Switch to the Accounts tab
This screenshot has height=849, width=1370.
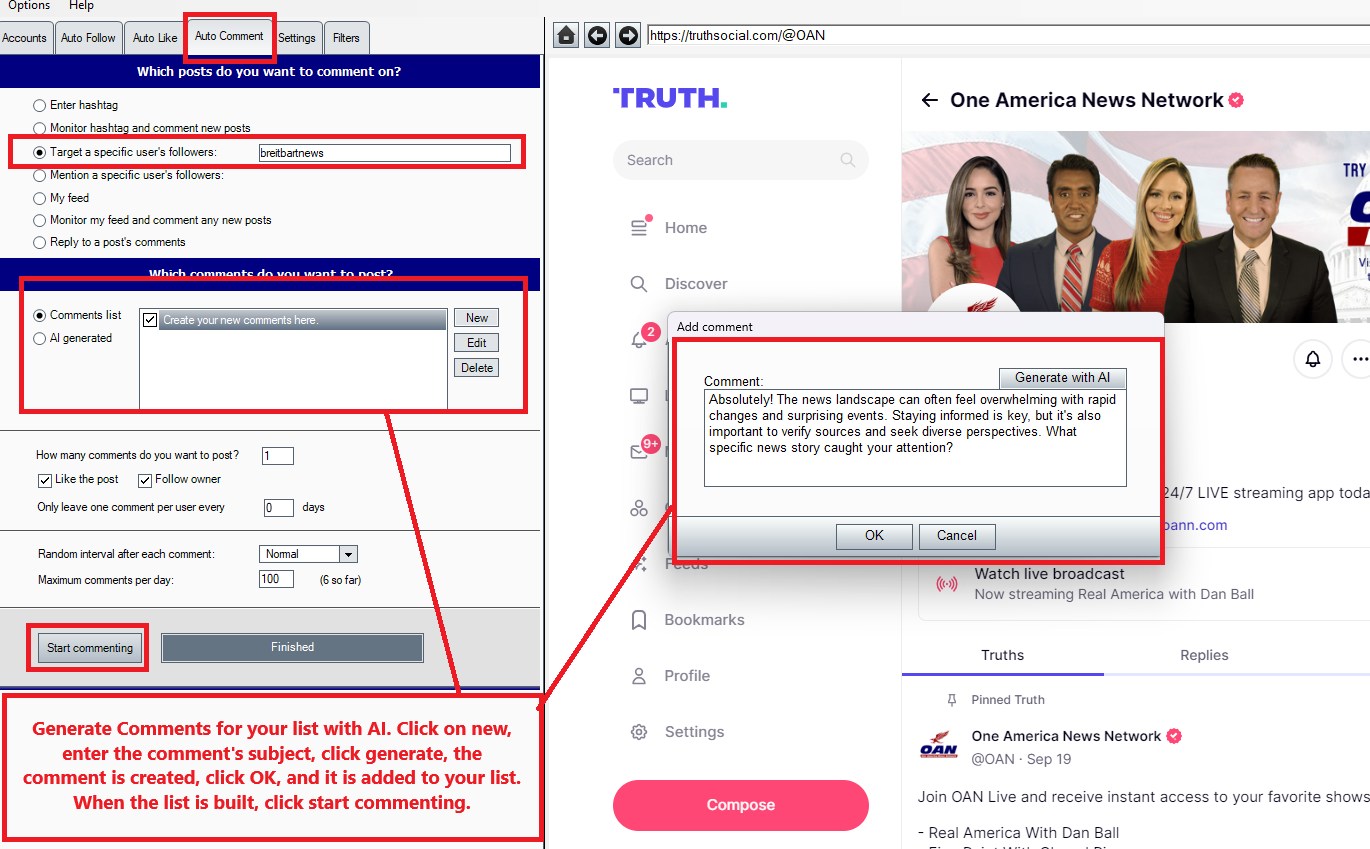[25, 38]
